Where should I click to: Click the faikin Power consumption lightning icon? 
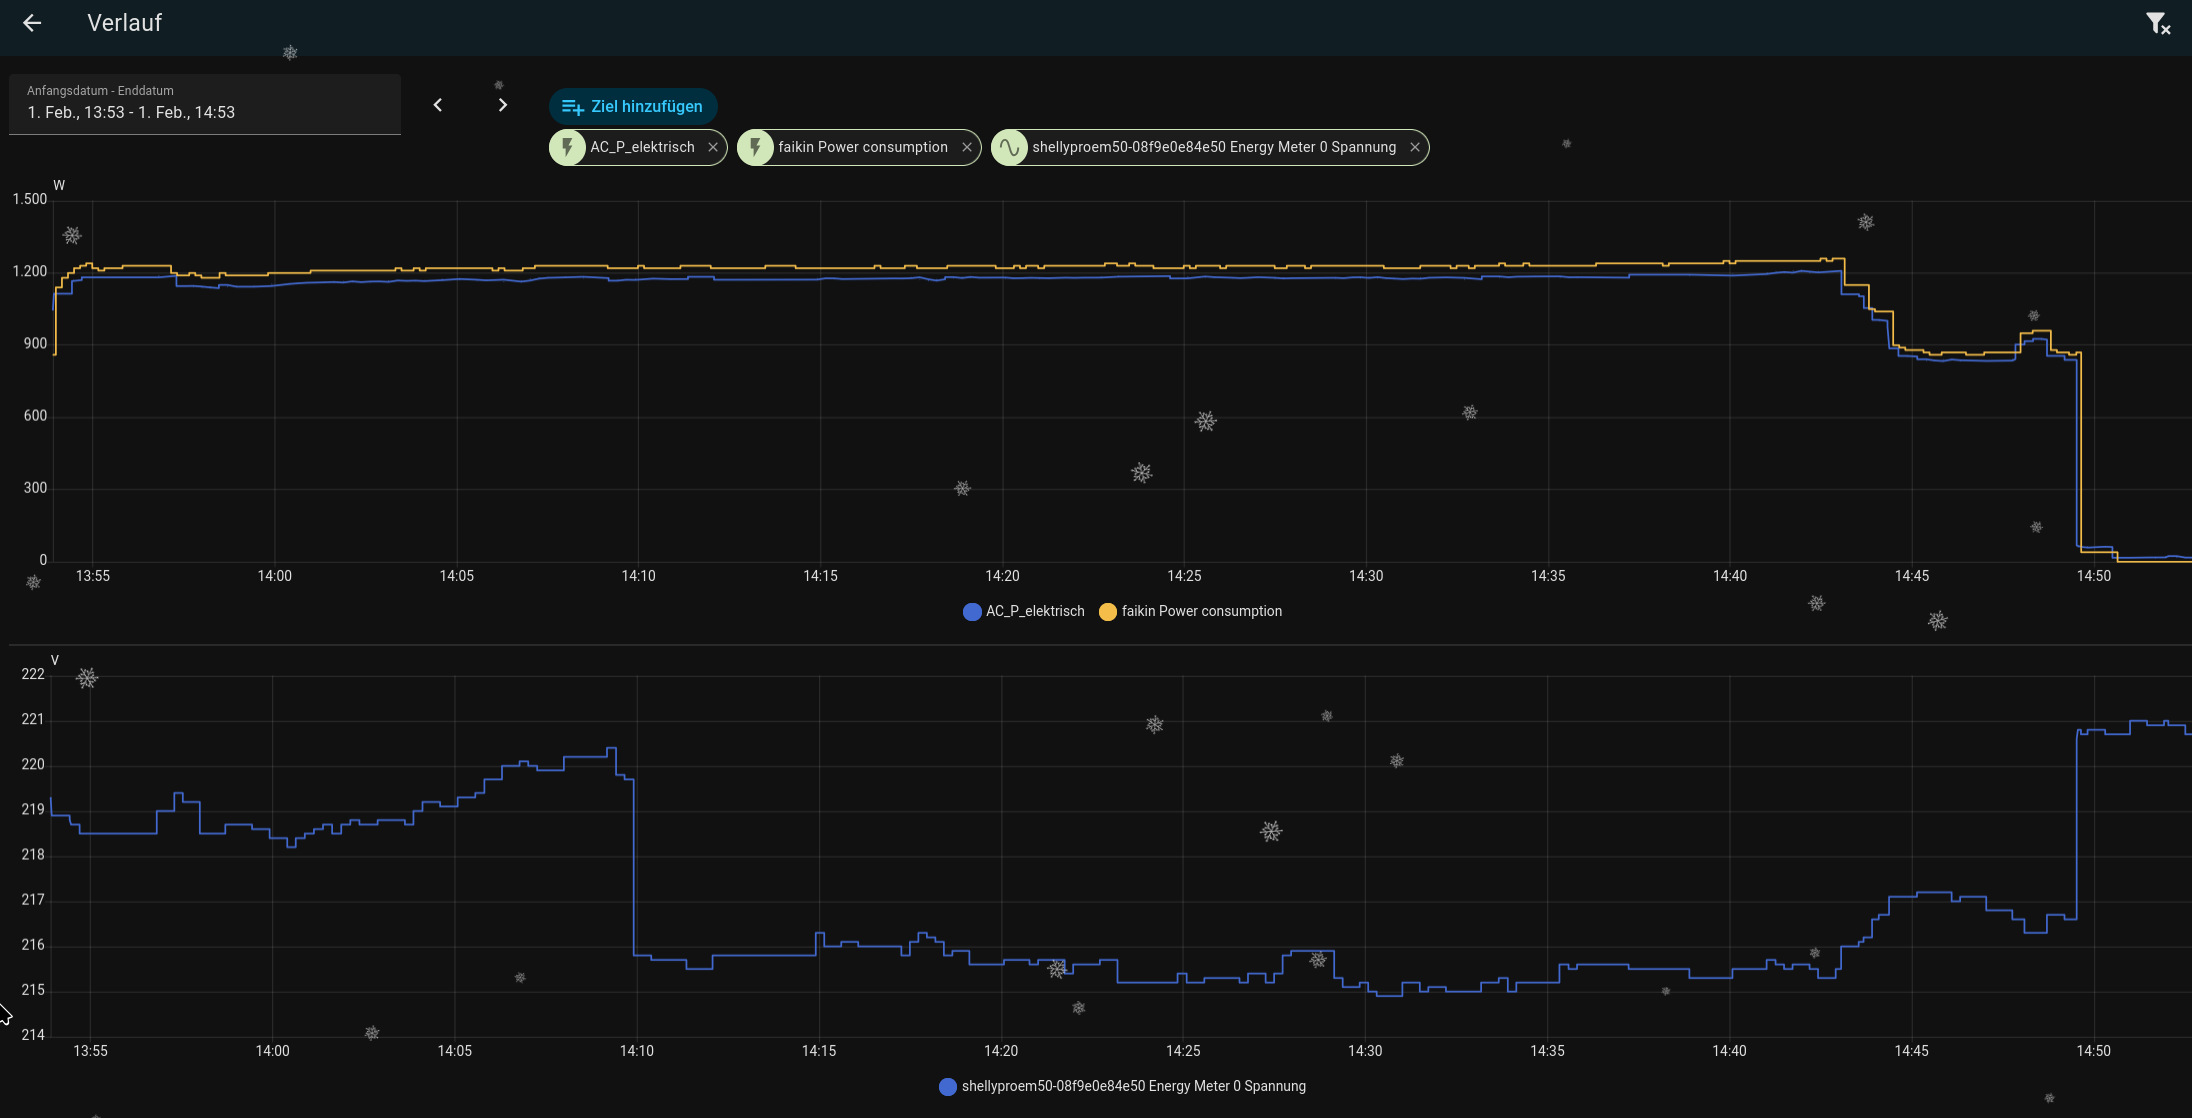pyautogui.click(x=756, y=148)
